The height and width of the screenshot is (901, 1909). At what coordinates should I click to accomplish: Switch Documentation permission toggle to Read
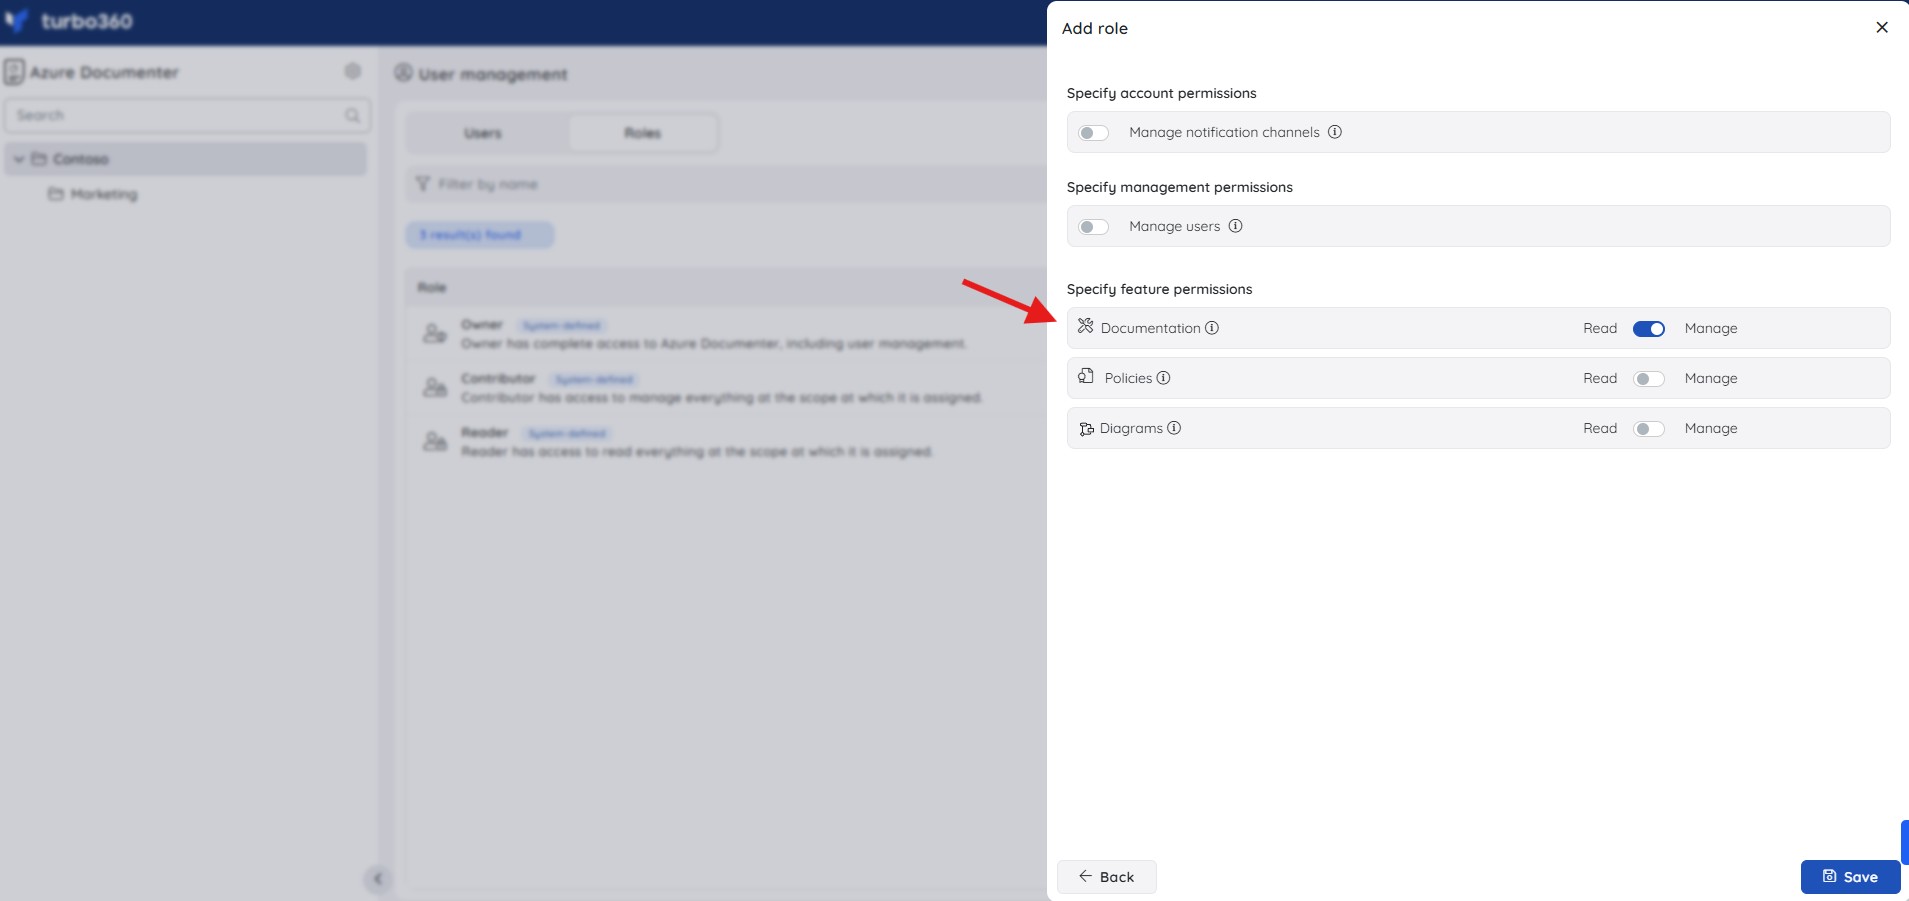coord(1648,329)
